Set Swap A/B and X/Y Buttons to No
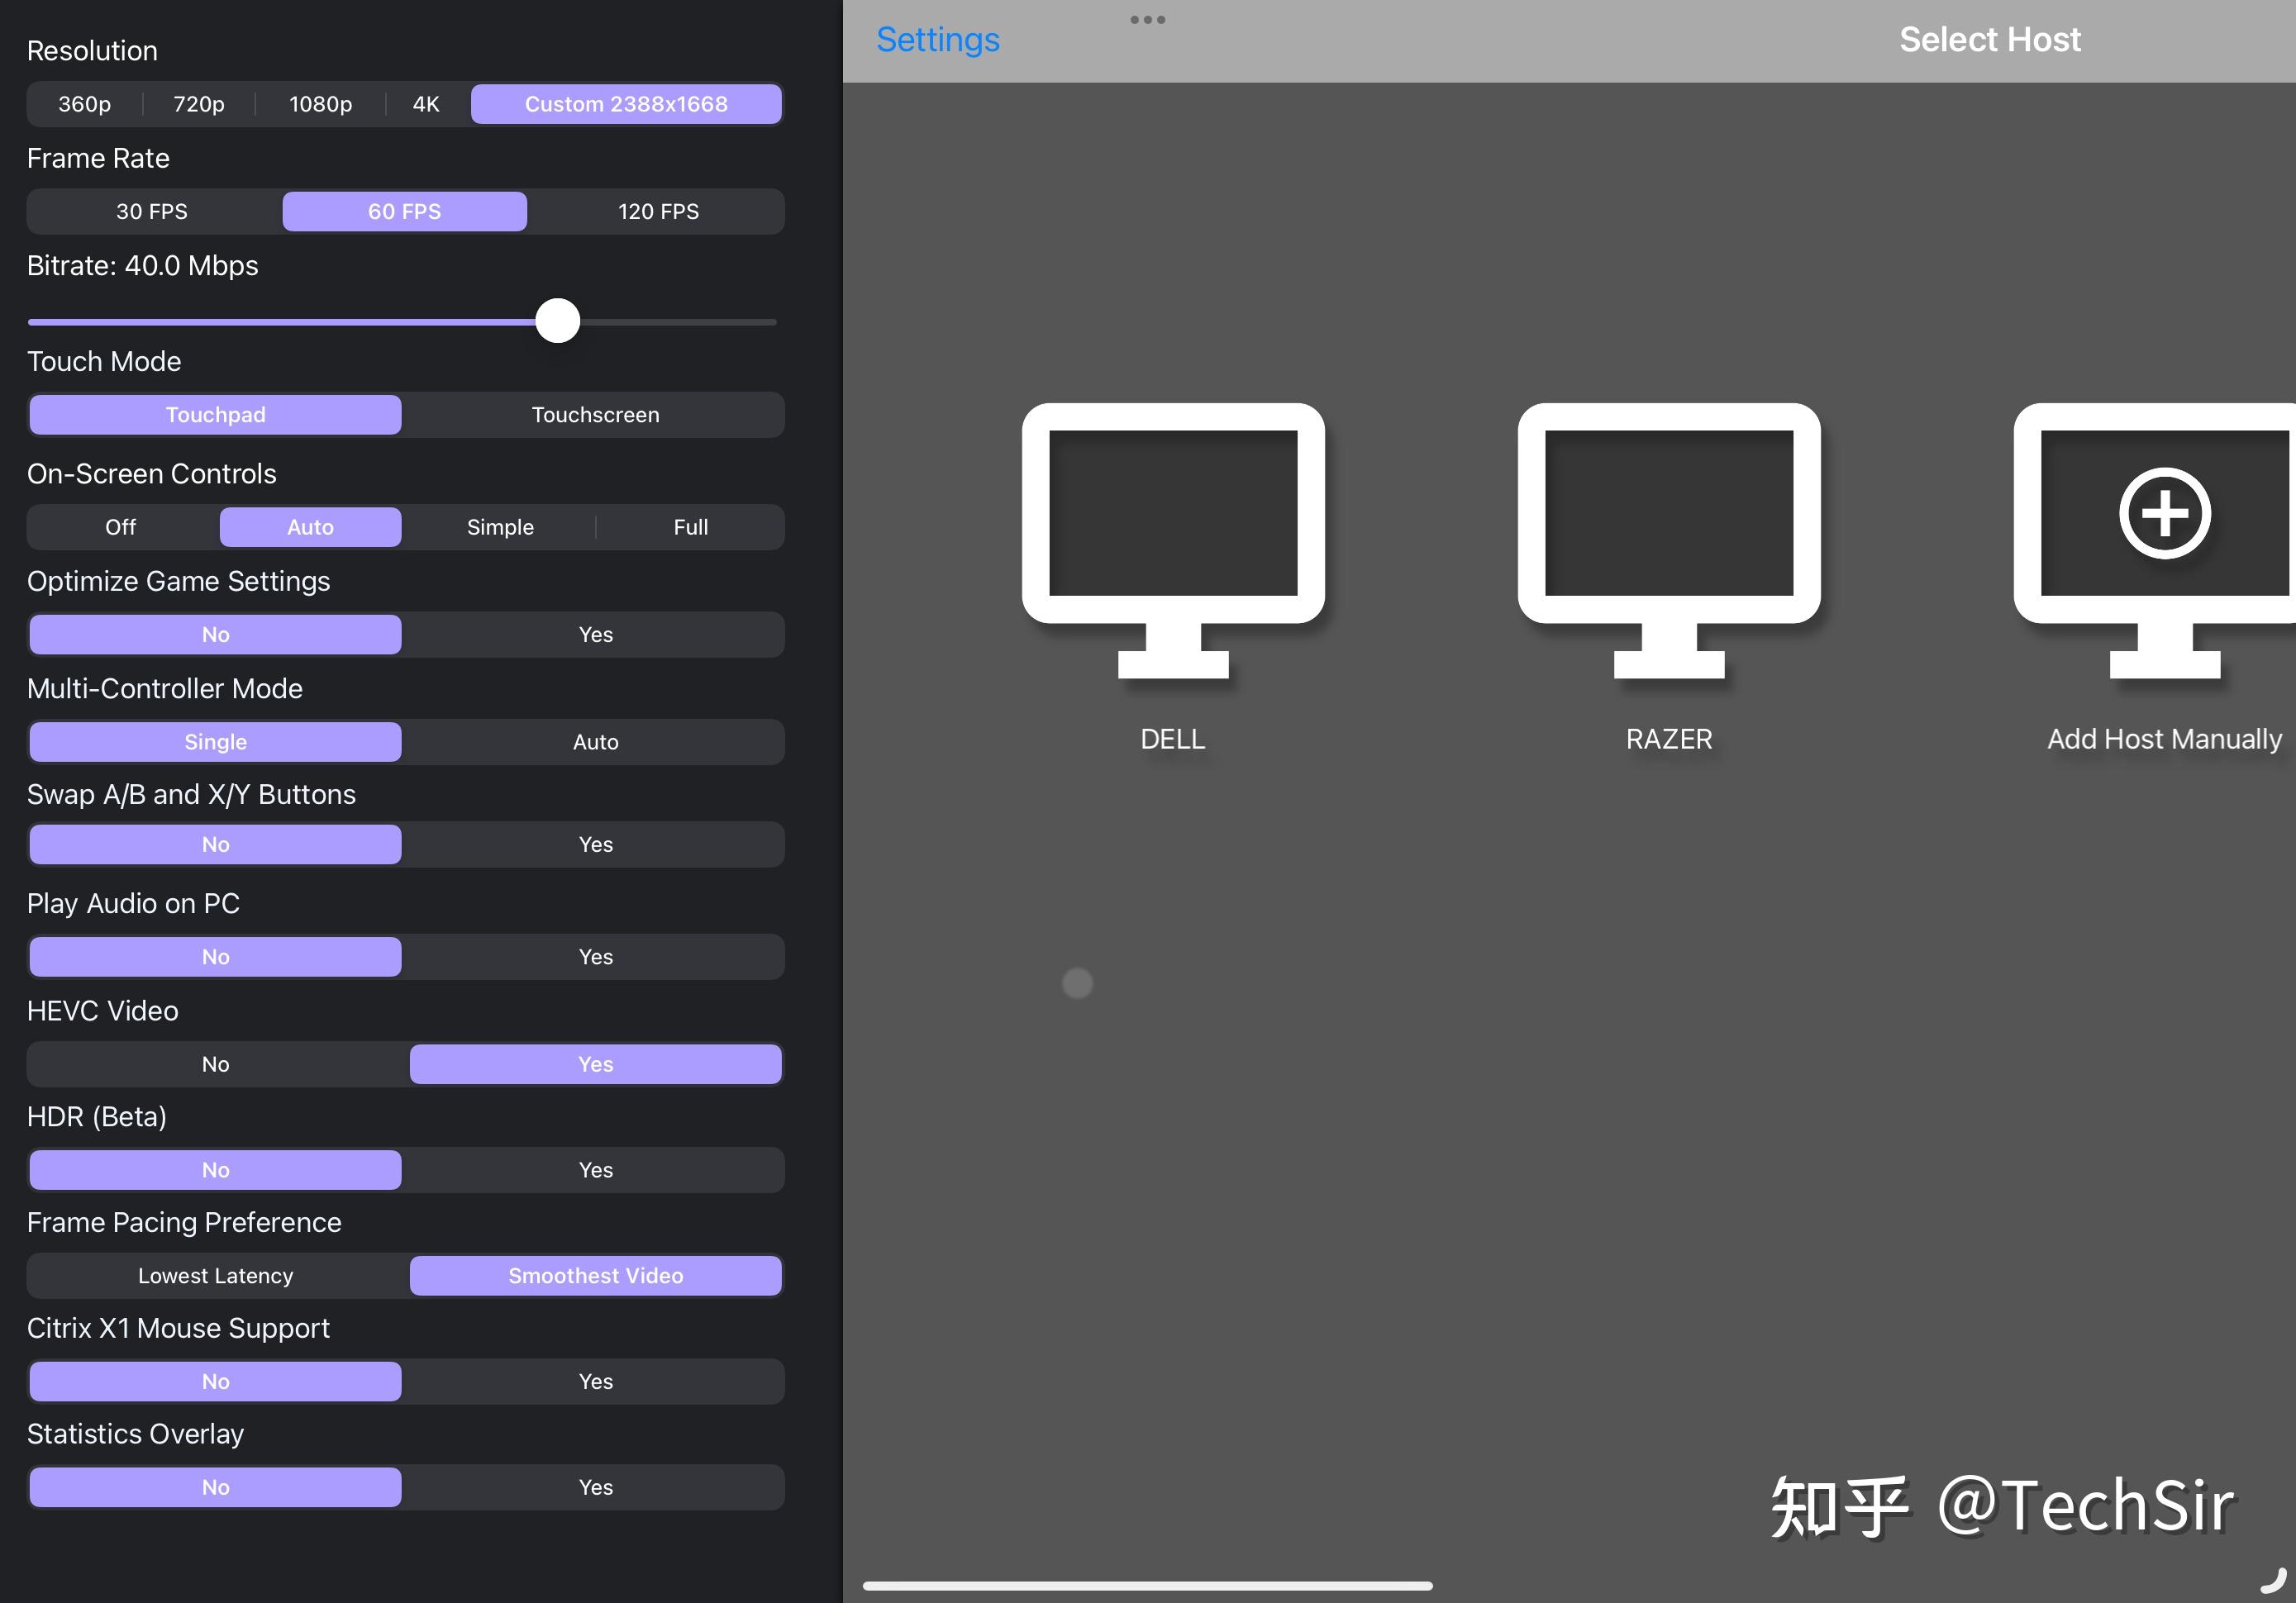2296x1603 pixels. 215,844
